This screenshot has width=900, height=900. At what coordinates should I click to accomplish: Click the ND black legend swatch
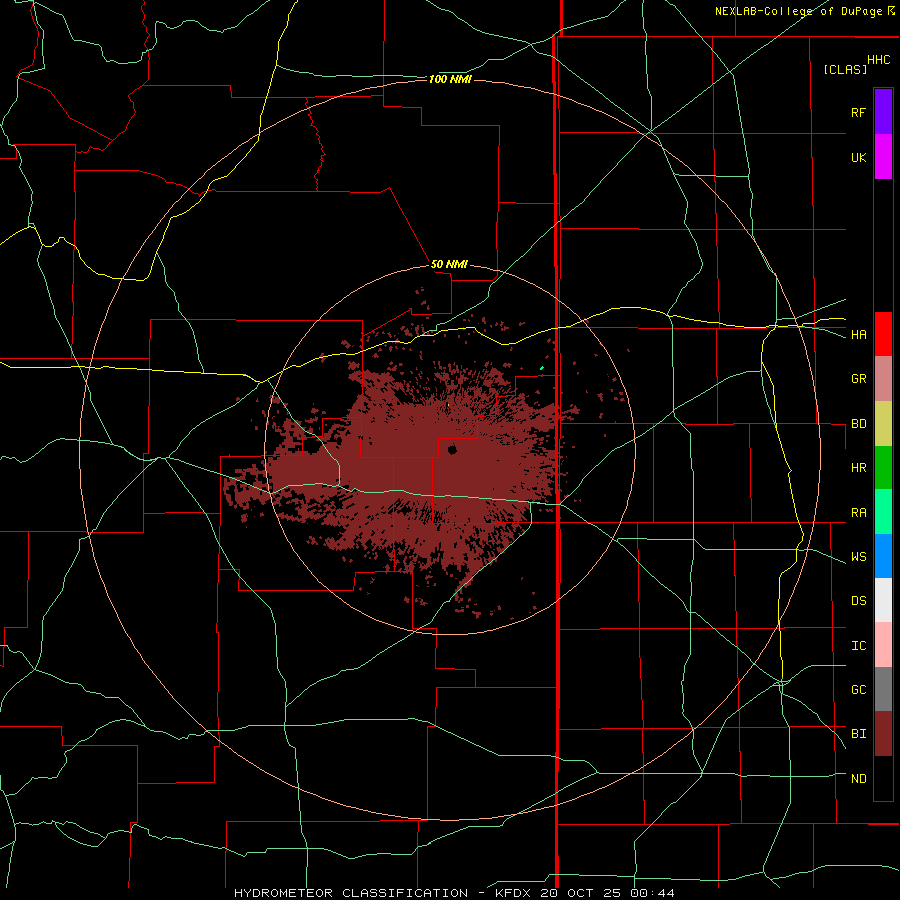point(883,778)
